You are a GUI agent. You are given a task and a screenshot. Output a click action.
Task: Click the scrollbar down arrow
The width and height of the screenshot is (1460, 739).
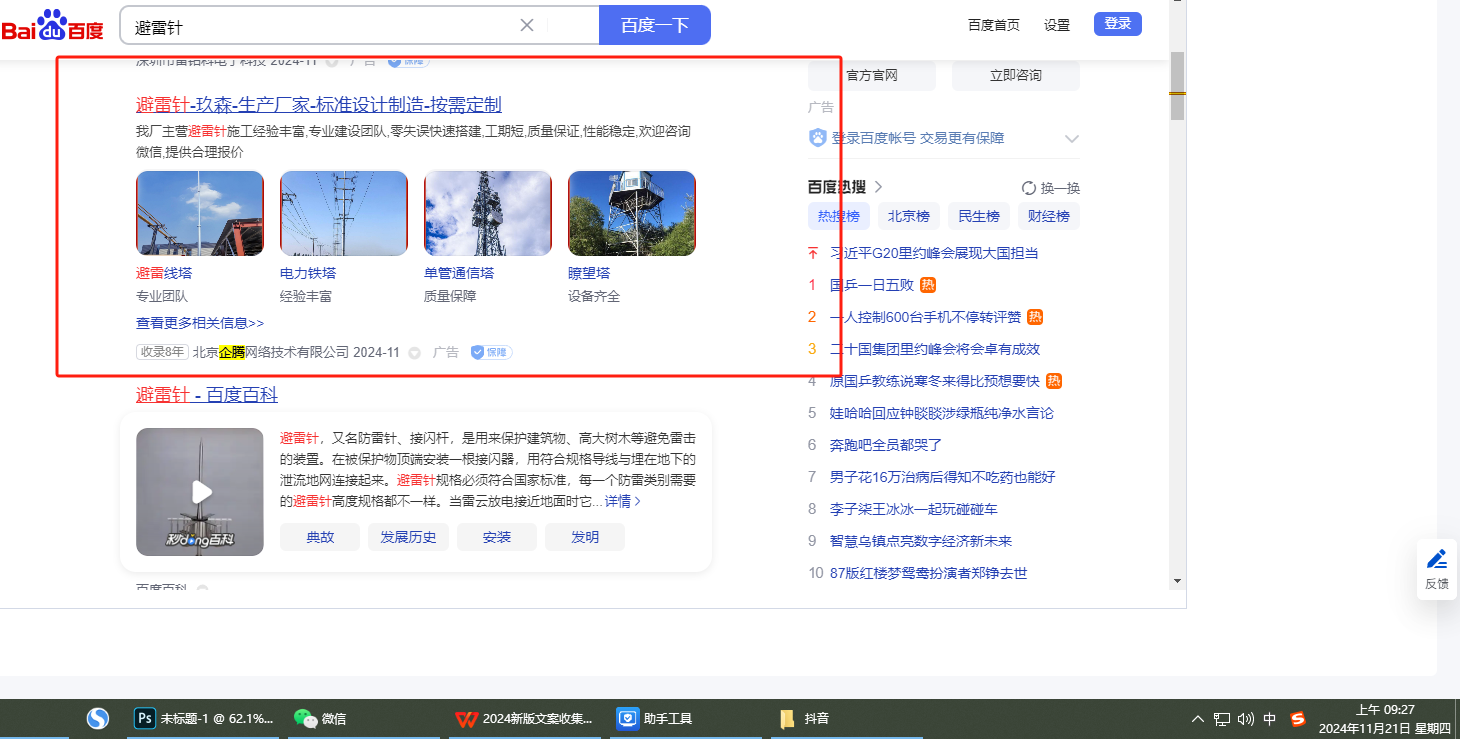(x=1177, y=580)
